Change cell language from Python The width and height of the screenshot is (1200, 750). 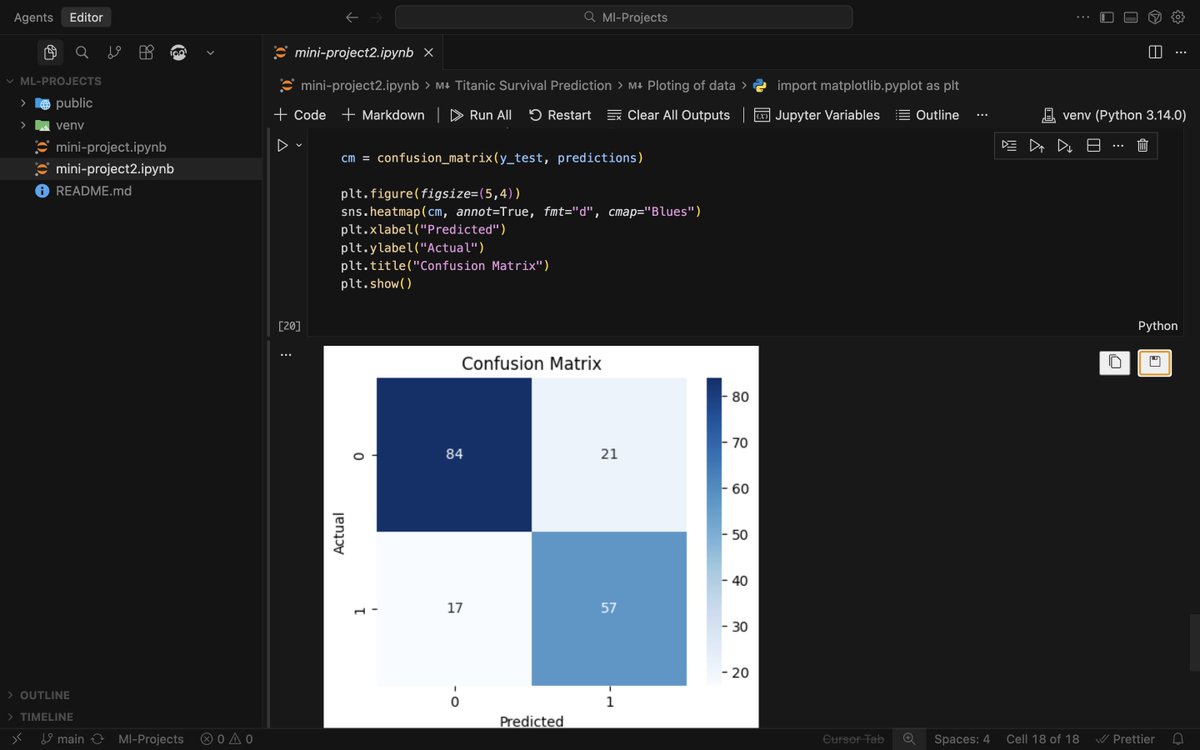click(1158, 326)
